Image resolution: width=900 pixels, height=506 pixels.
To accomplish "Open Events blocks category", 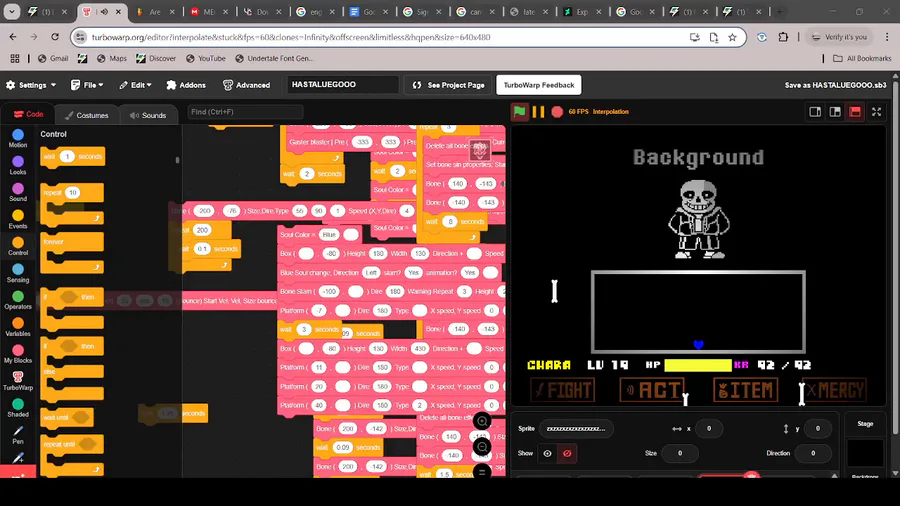I will click(18, 219).
